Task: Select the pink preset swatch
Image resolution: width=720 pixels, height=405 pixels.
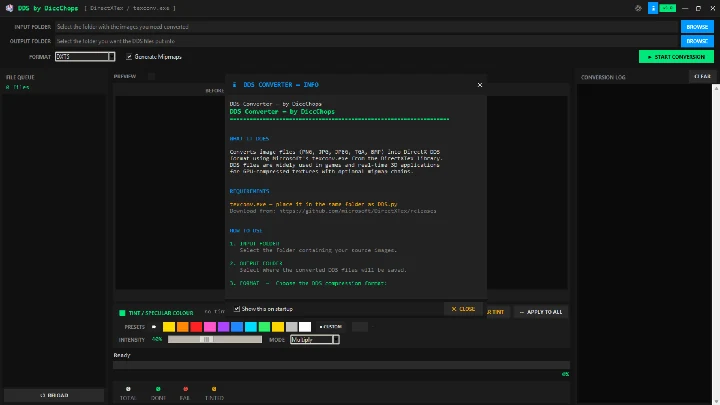Action: [210, 327]
